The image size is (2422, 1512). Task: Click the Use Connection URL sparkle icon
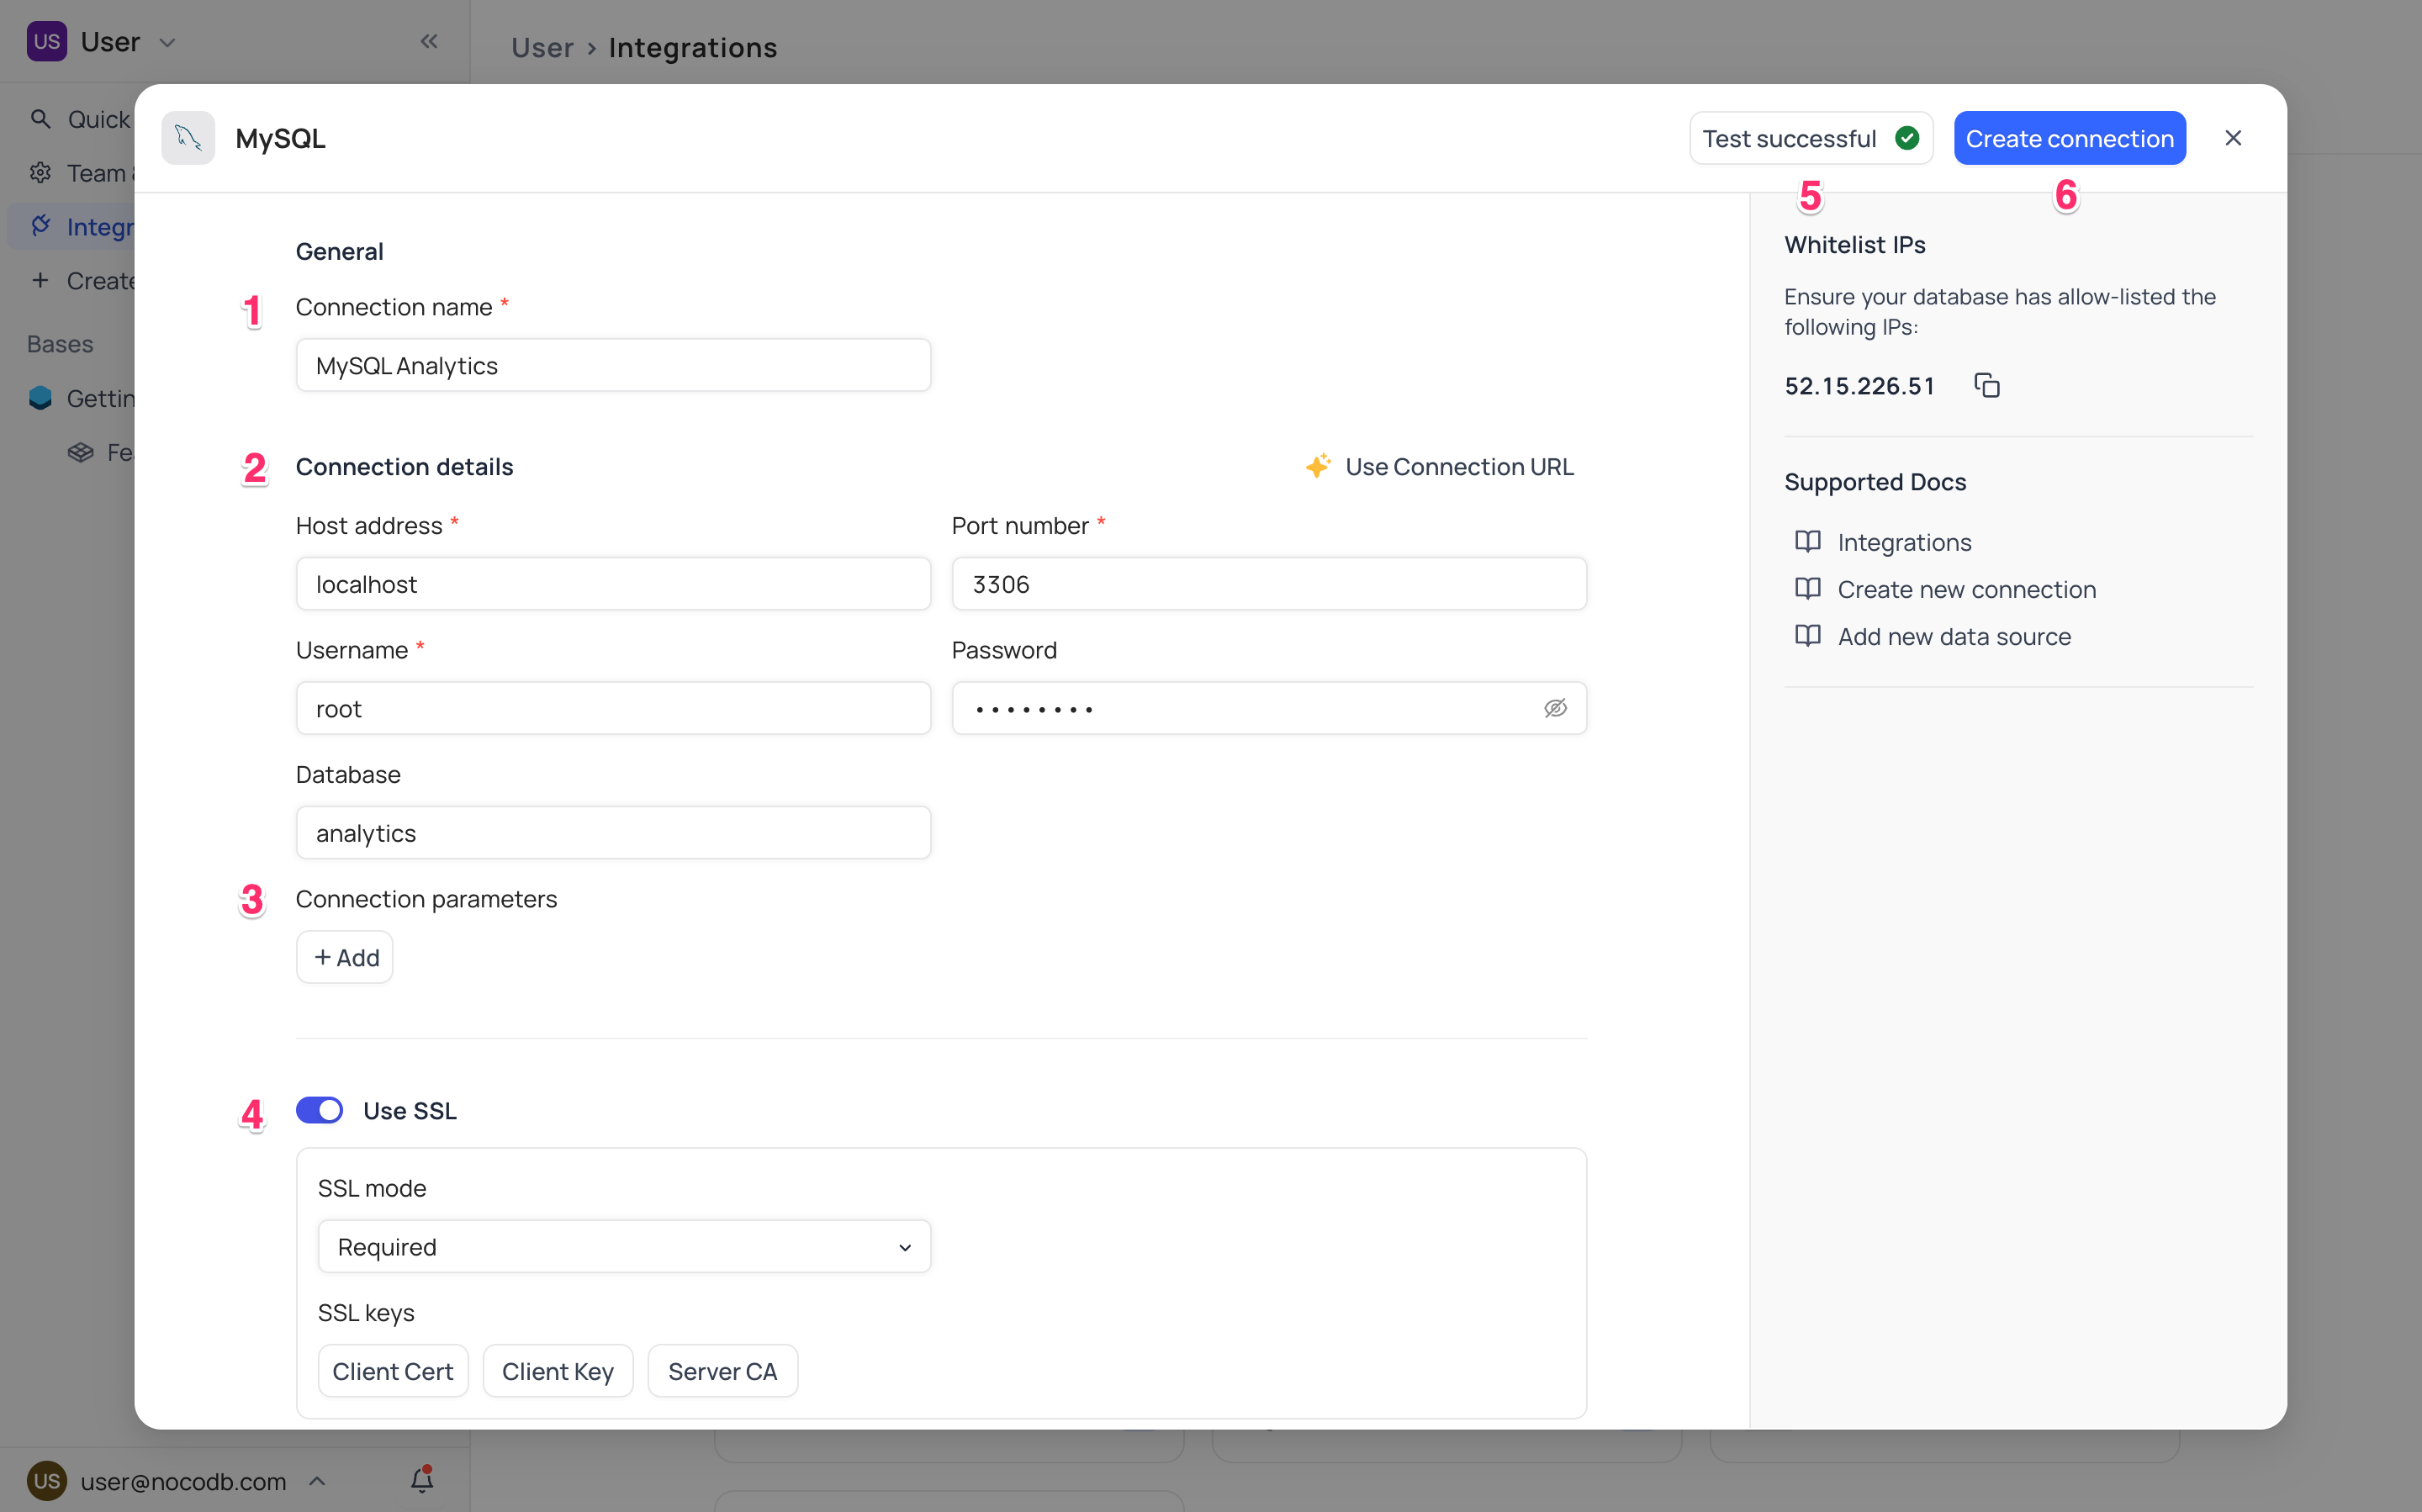1319,465
